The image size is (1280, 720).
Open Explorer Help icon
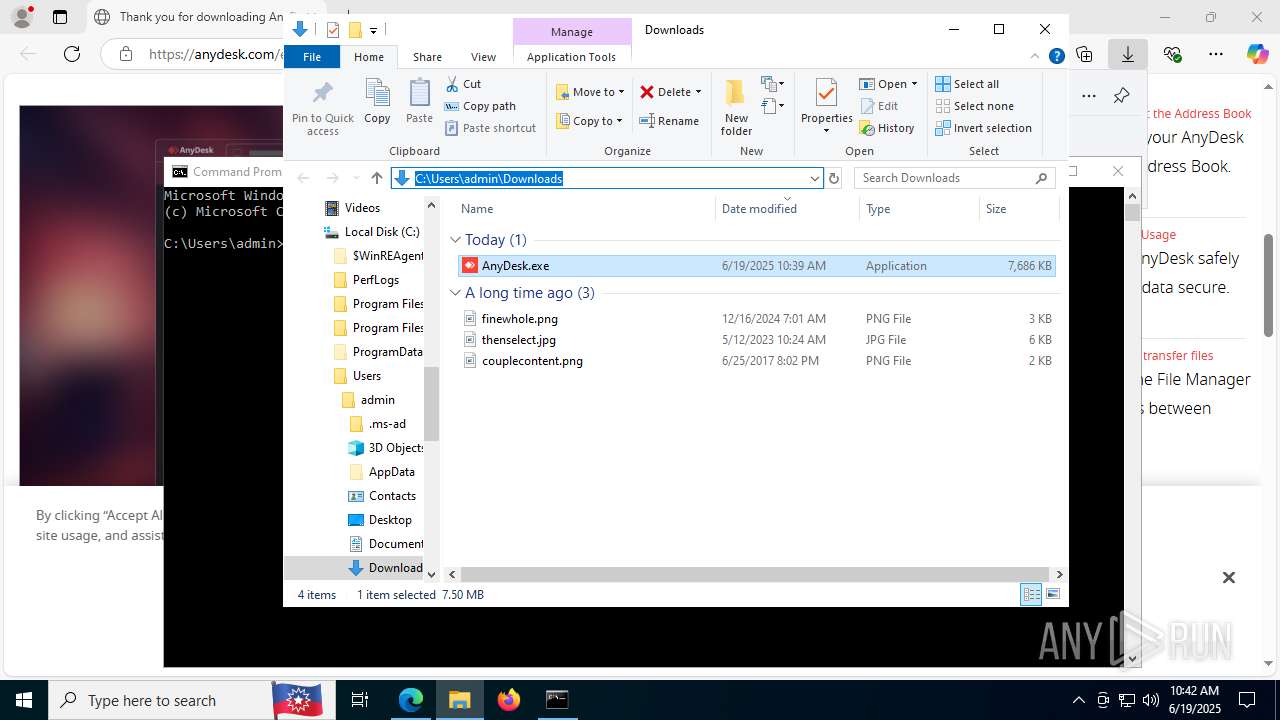pyautogui.click(x=1056, y=57)
